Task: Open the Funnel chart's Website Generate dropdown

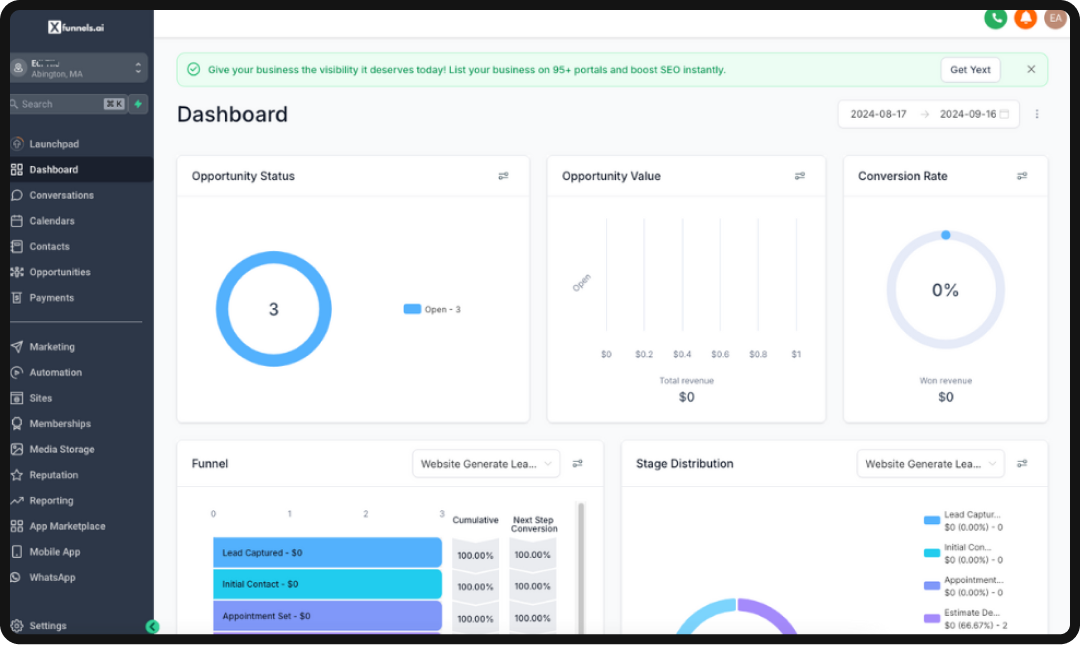Action: 486,463
